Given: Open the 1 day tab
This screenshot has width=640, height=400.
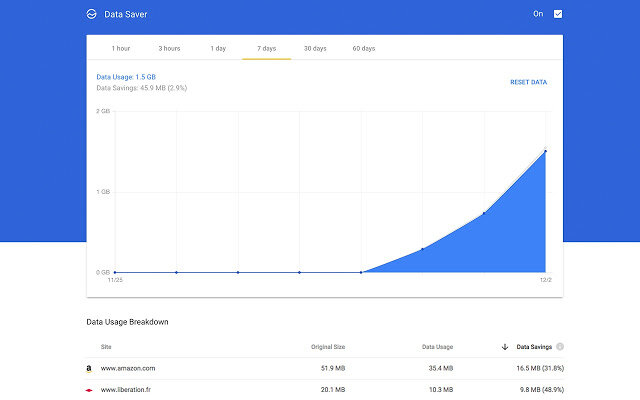Looking at the screenshot, I should [x=218, y=48].
